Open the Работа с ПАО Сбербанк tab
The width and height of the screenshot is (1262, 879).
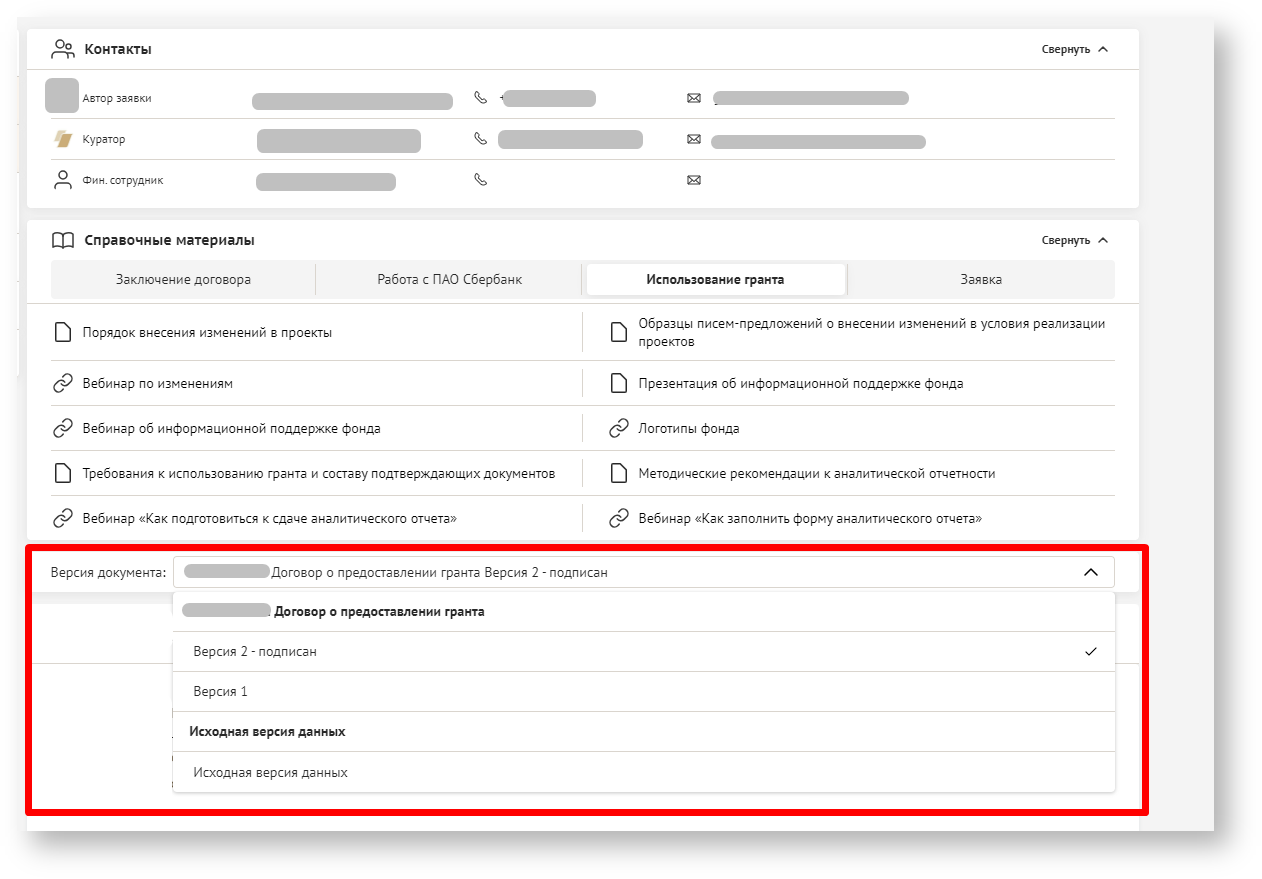point(449,280)
